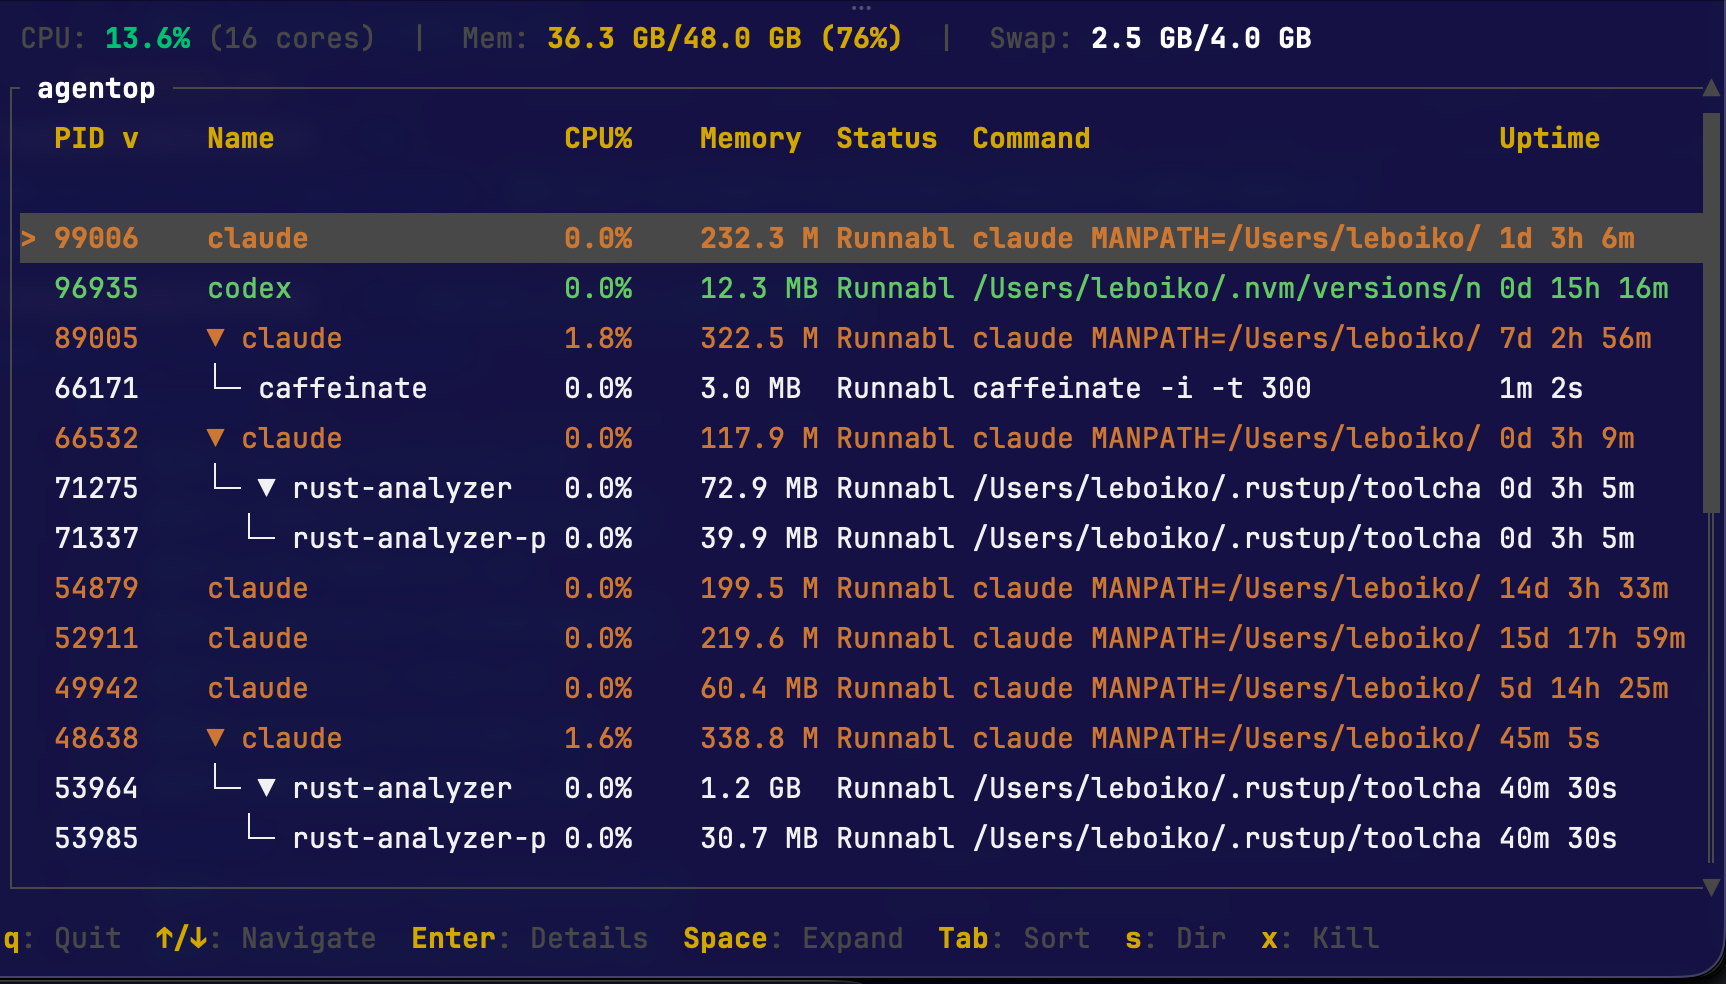Collapse the rust-analyzer subtree under PID 66532
The image size is (1726, 984).
pos(266,488)
